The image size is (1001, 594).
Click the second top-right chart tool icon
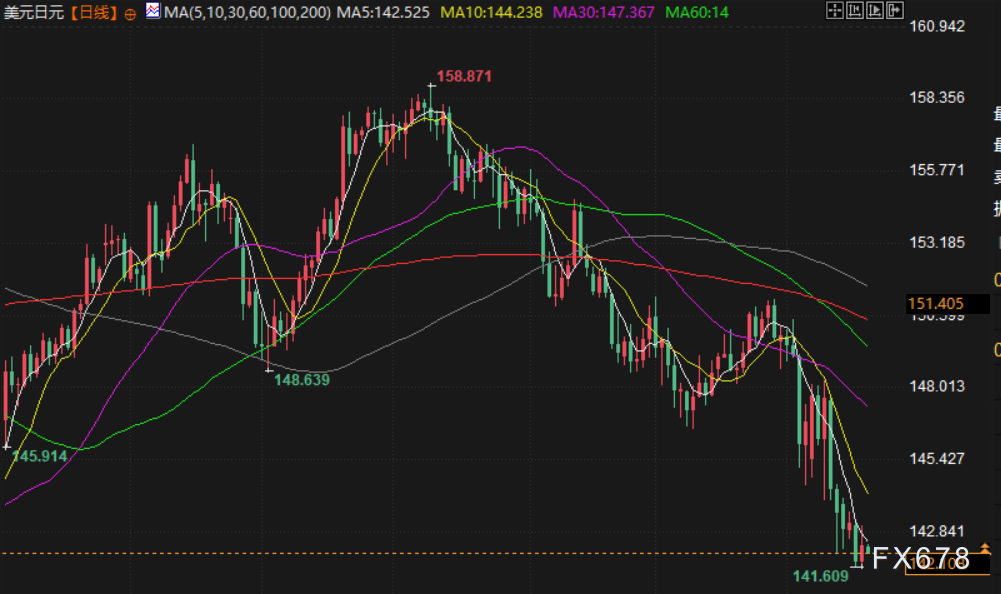coord(857,11)
